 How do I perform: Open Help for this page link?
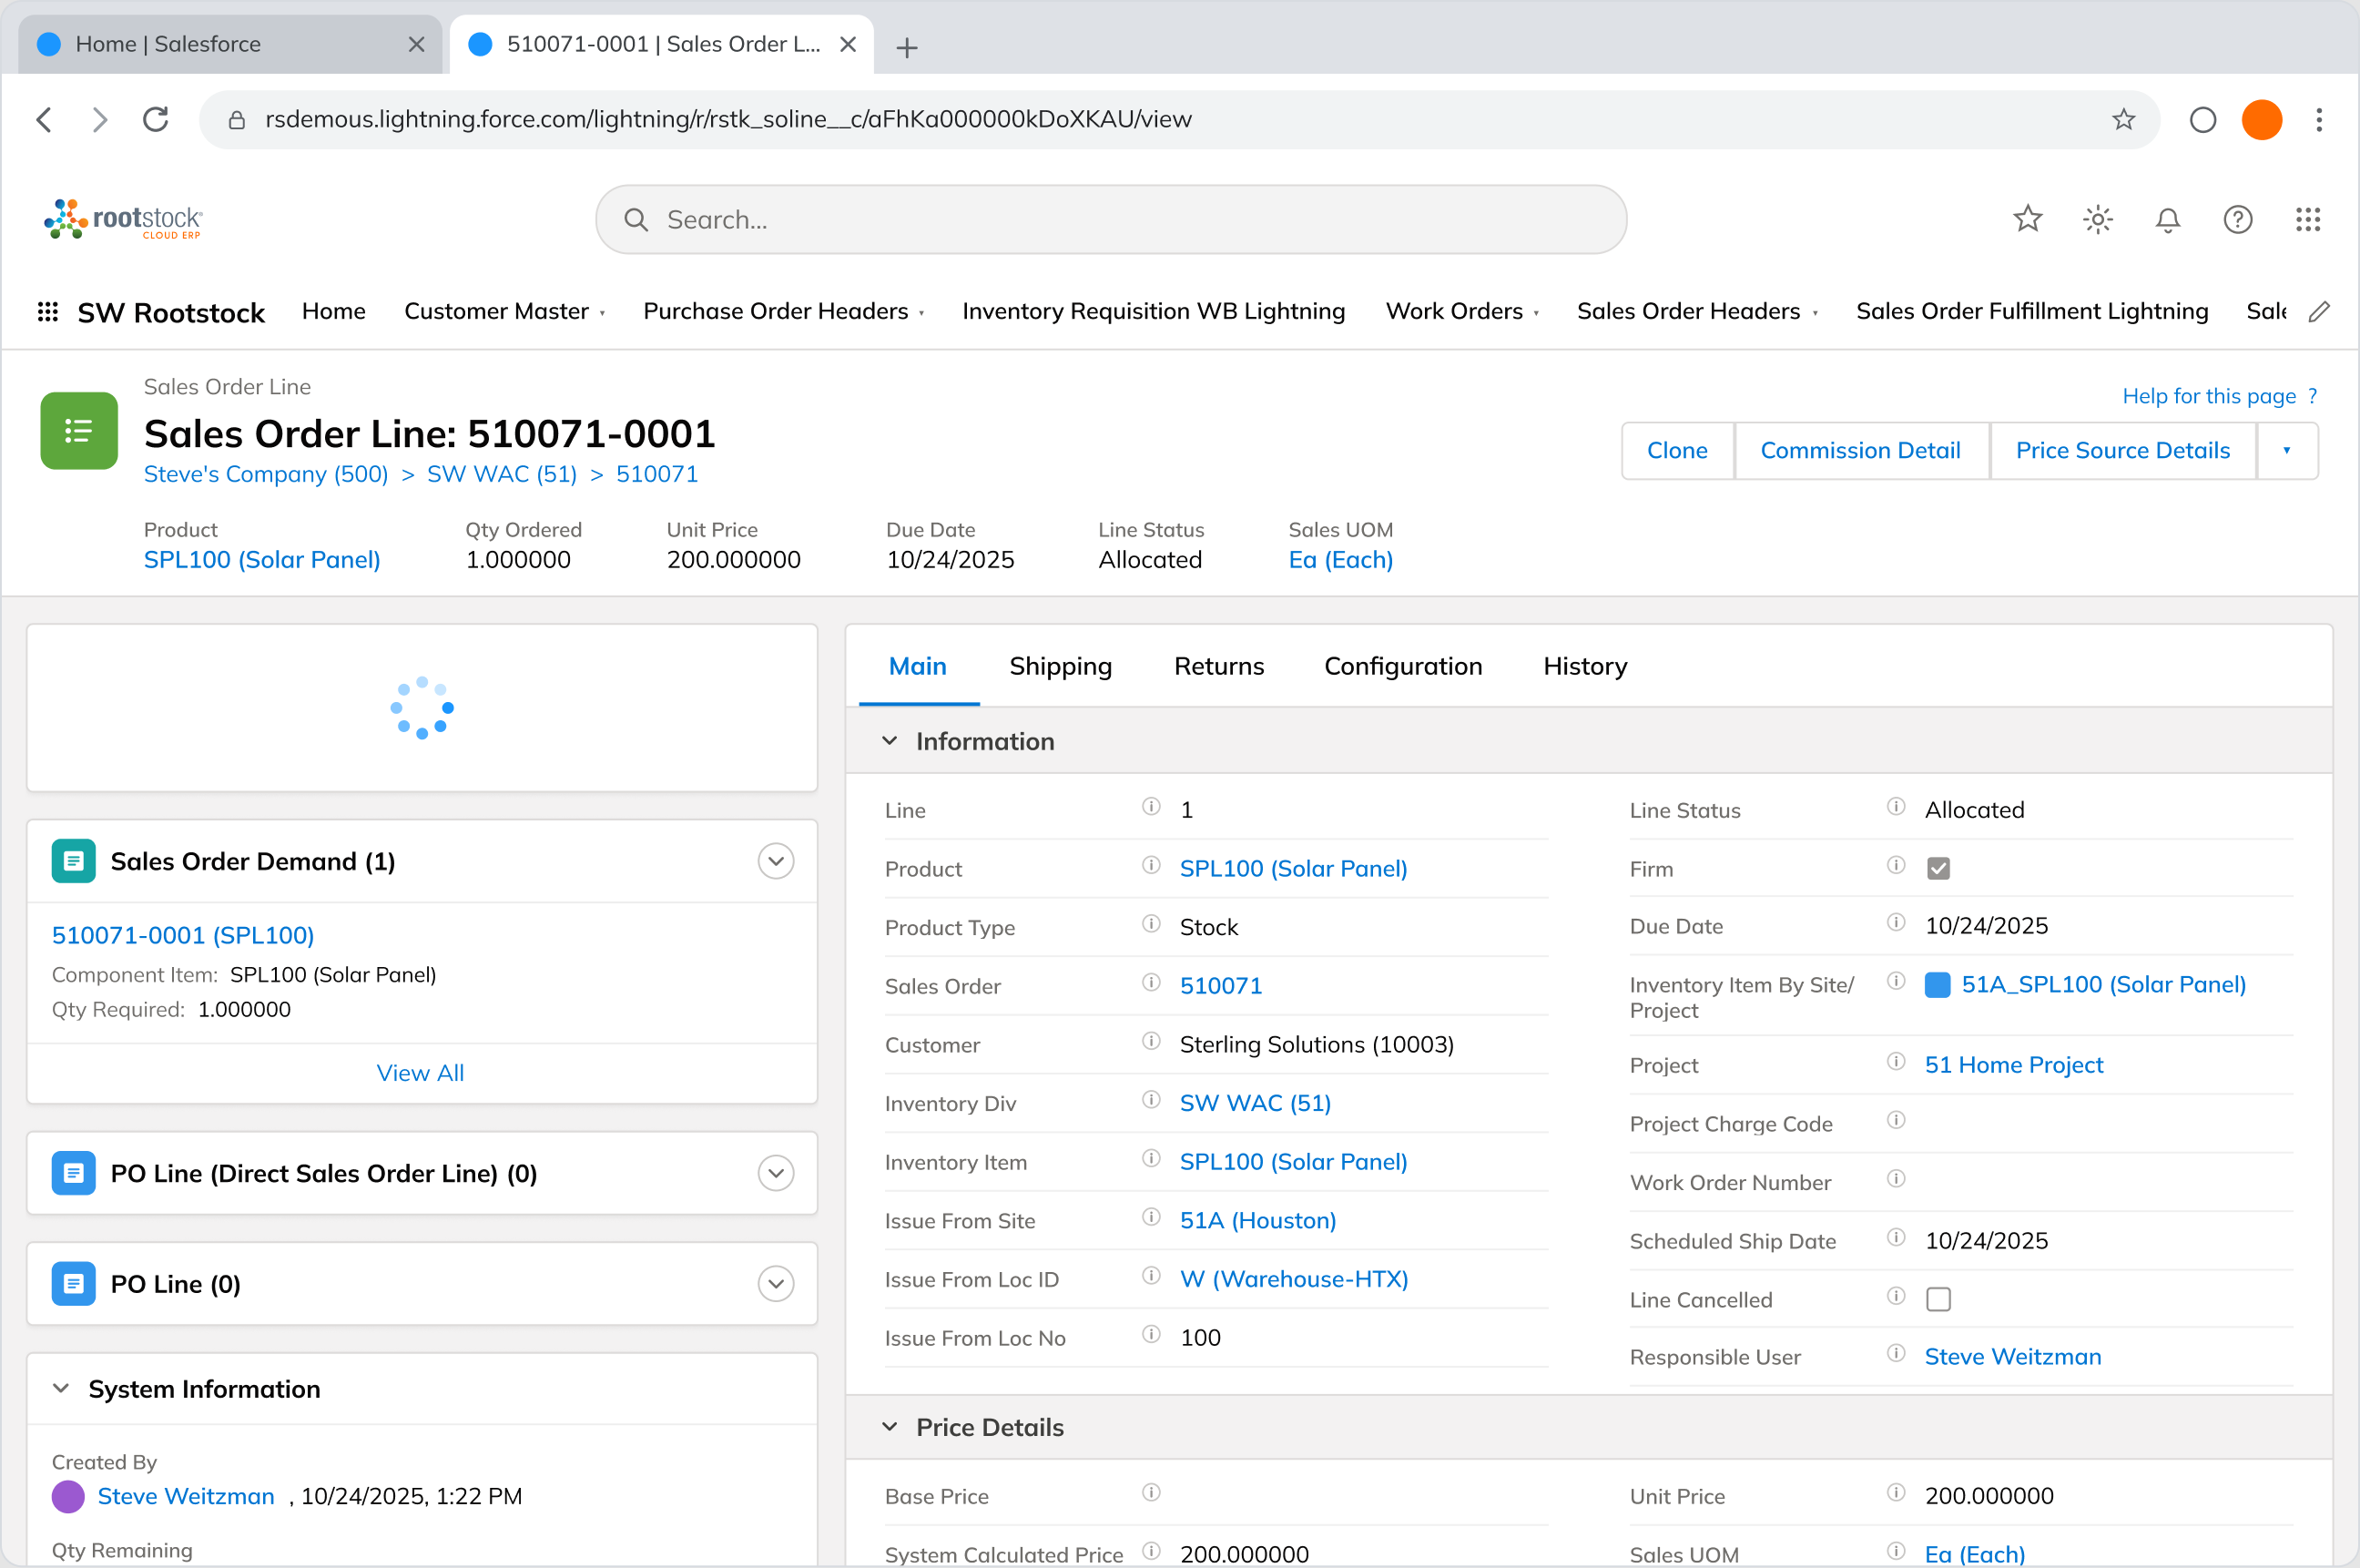2219,396
